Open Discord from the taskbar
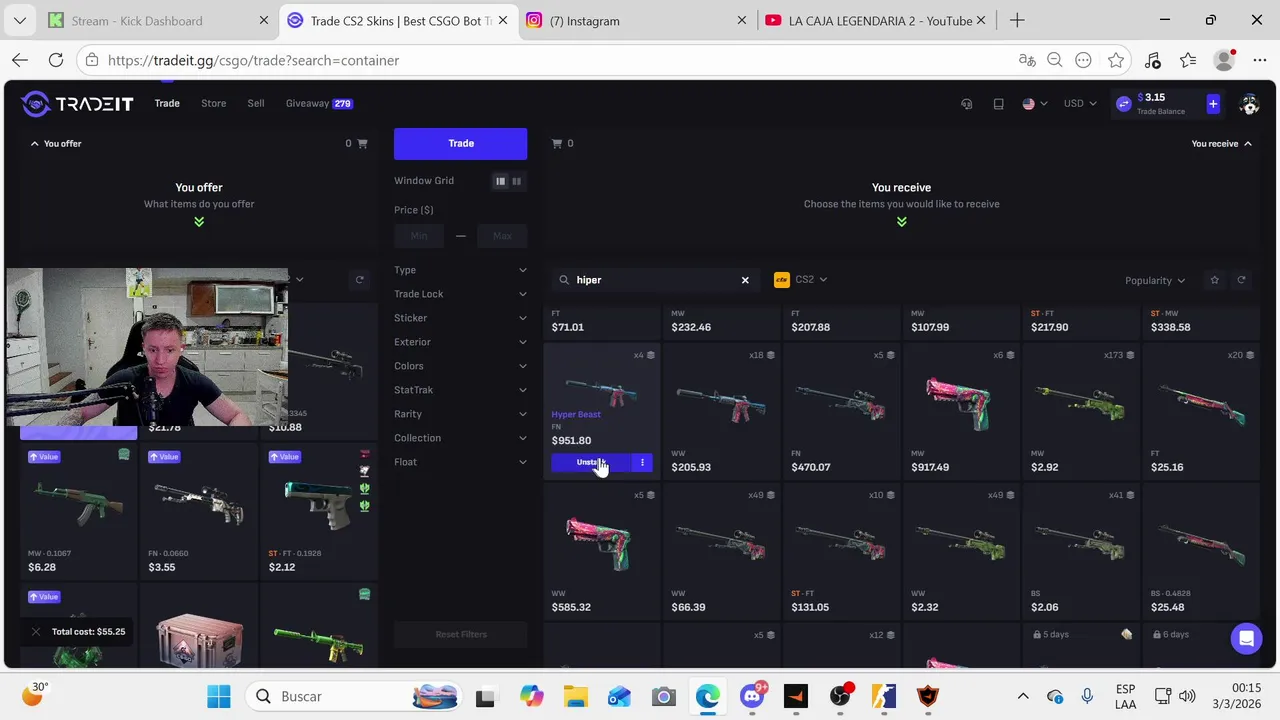The image size is (1280, 720). tap(752, 696)
